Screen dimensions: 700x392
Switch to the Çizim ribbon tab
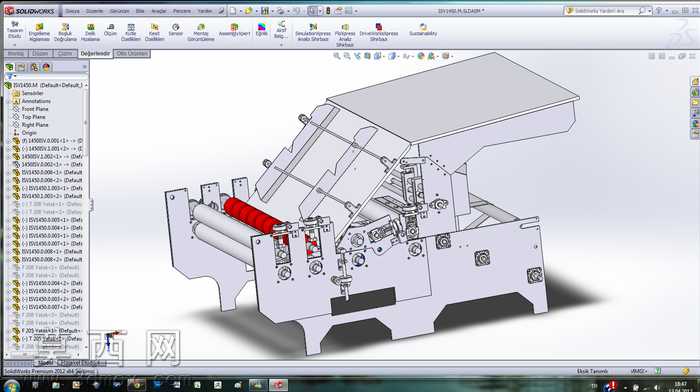pyautogui.click(x=65, y=54)
